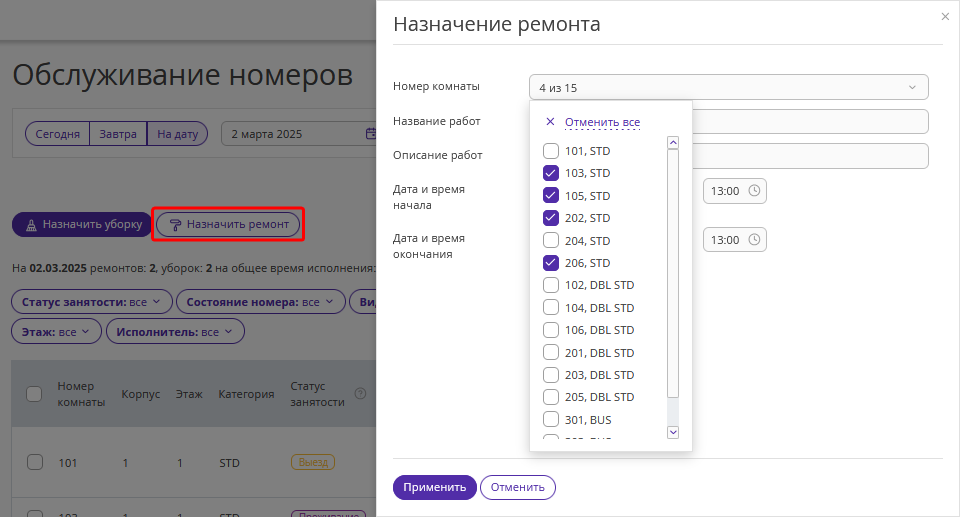Uncheck room 202, STD checkbox
Image resolution: width=960 pixels, height=517 pixels.
tap(551, 217)
